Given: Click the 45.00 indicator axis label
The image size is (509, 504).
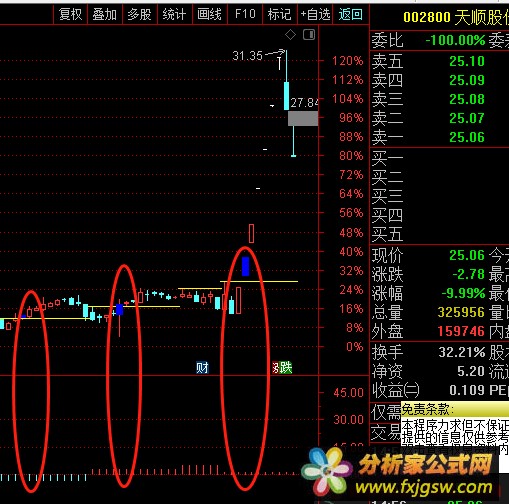Looking at the screenshot, I should (348, 393).
